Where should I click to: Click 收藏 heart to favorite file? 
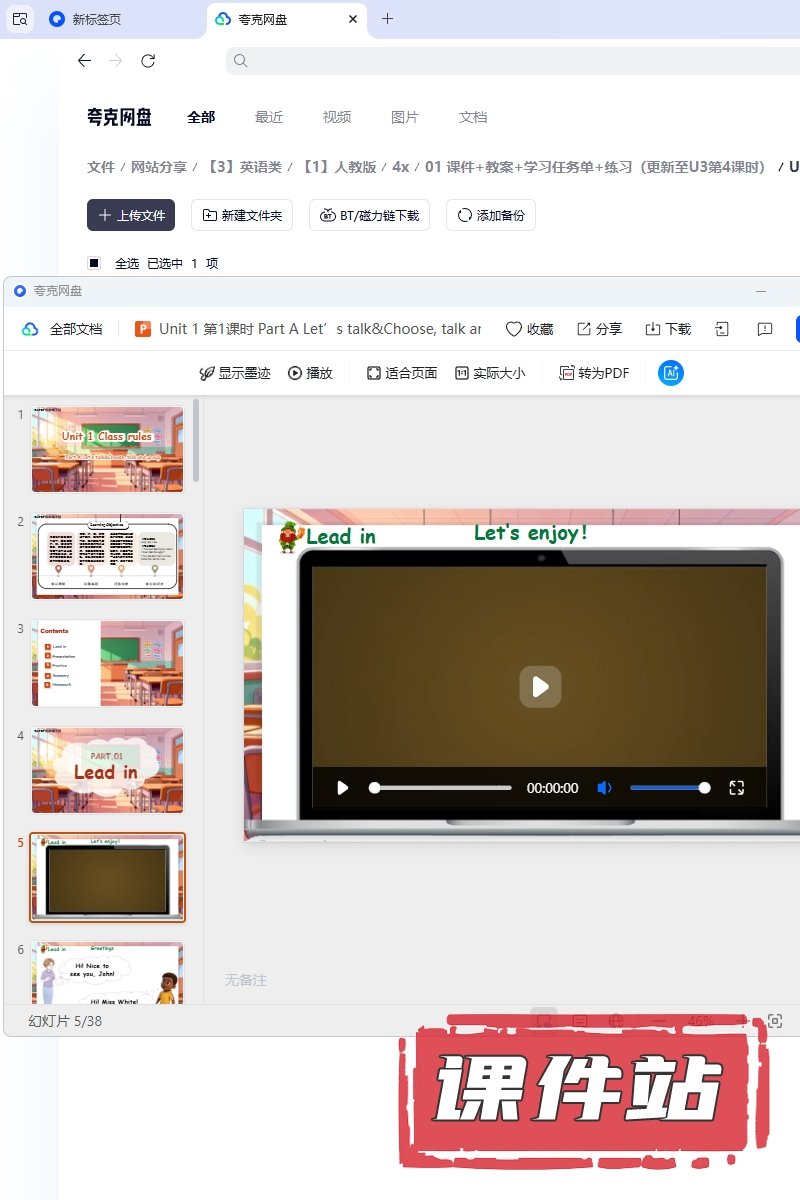click(x=529, y=329)
